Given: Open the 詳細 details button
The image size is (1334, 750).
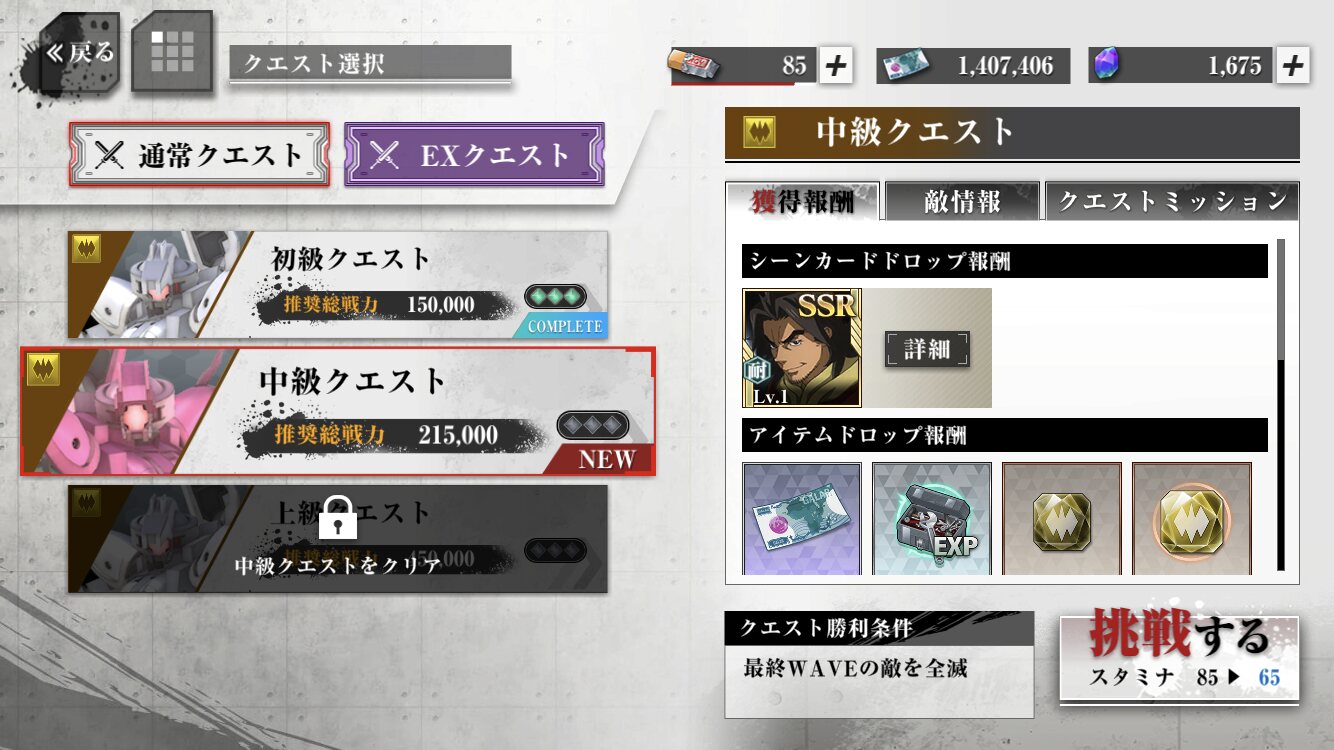Looking at the screenshot, I should pyautogui.click(x=927, y=348).
